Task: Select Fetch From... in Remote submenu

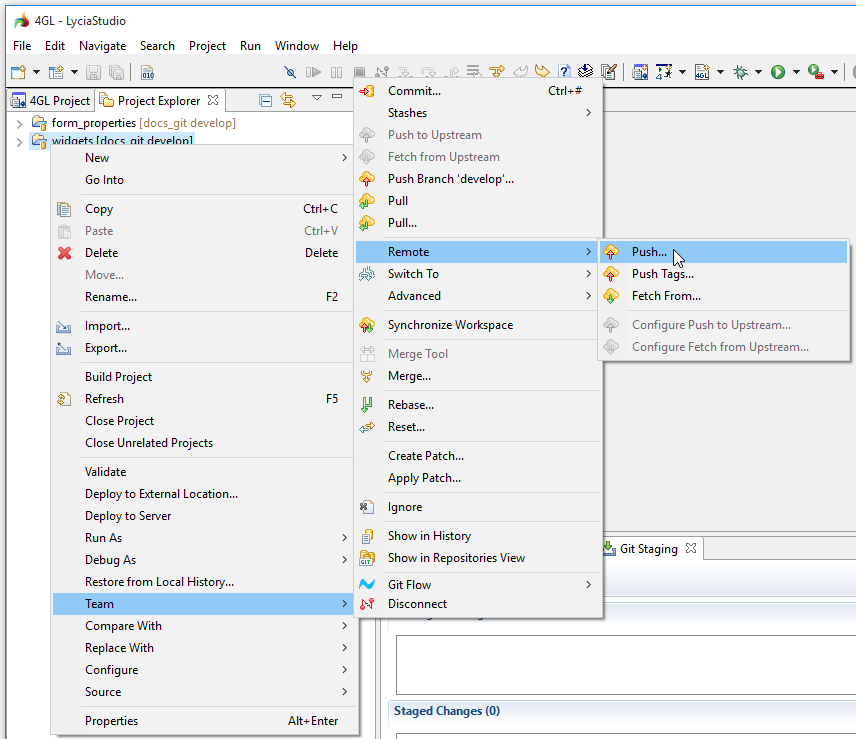Action: click(666, 296)
